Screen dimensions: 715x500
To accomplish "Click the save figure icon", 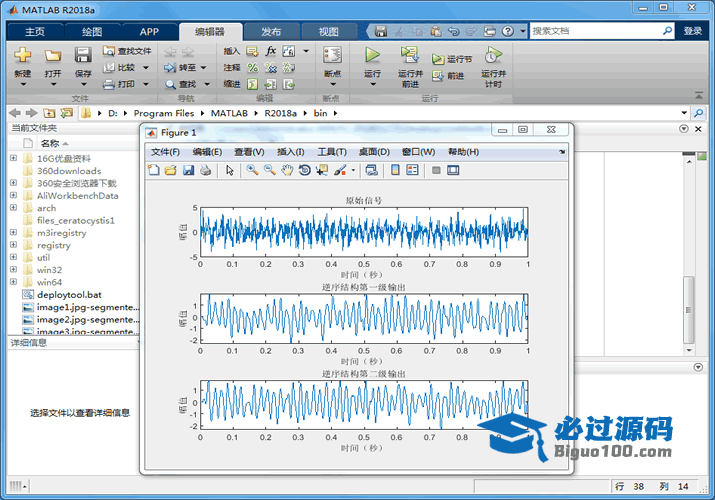I will point(188,170).
